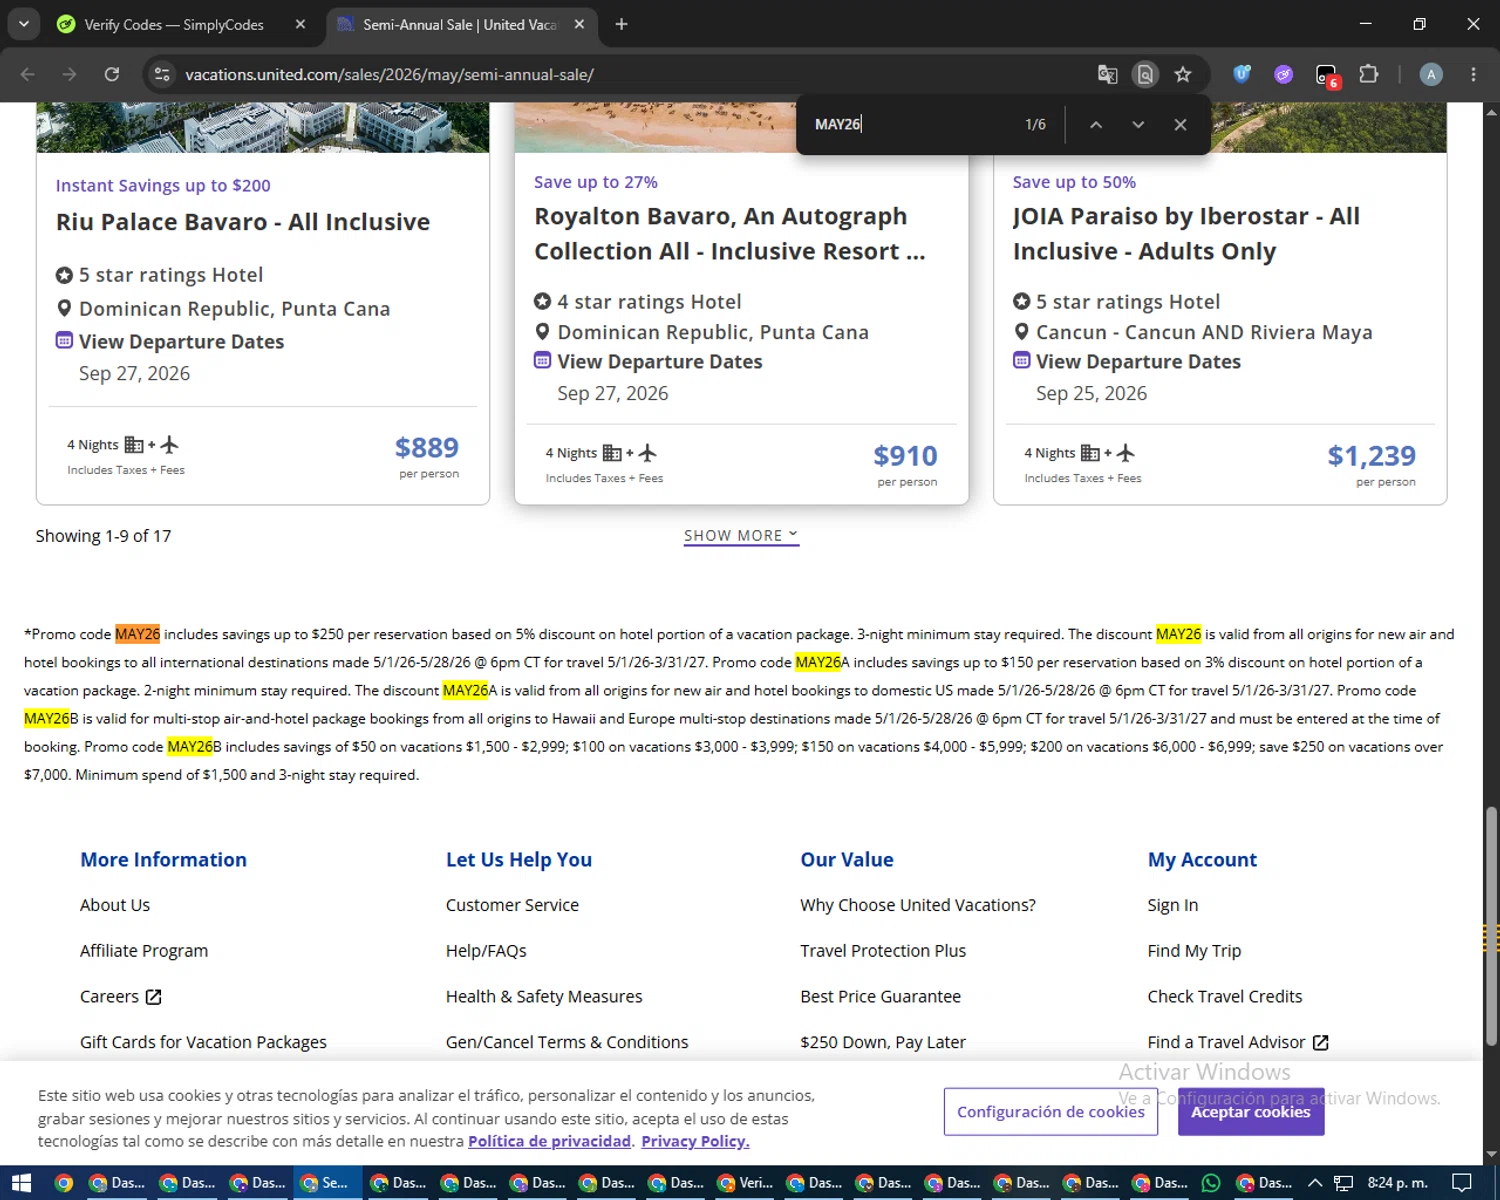Open Gift Cards for Vacation Packages
The width and height of the screenshot is (1500, 1200).
pyautogui.click(x=203, y=1042)
